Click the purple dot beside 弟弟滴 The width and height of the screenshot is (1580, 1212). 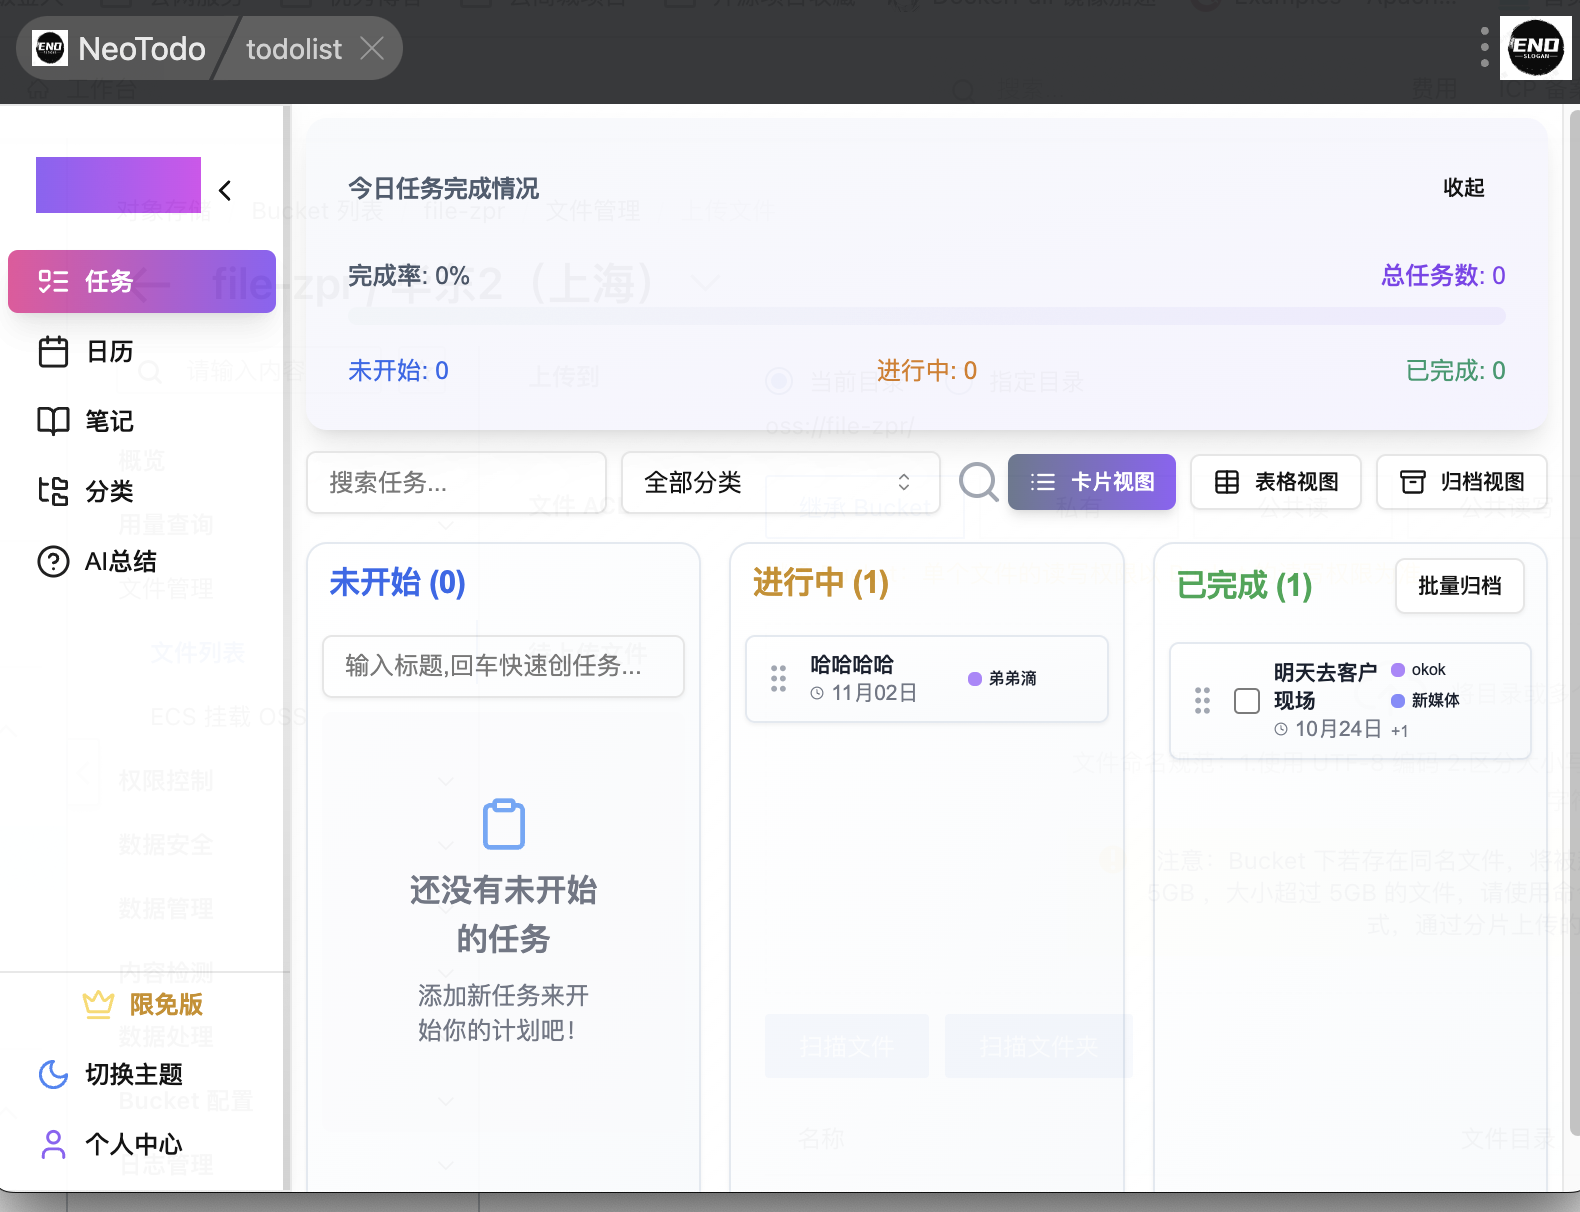click(x=975, y=679)
